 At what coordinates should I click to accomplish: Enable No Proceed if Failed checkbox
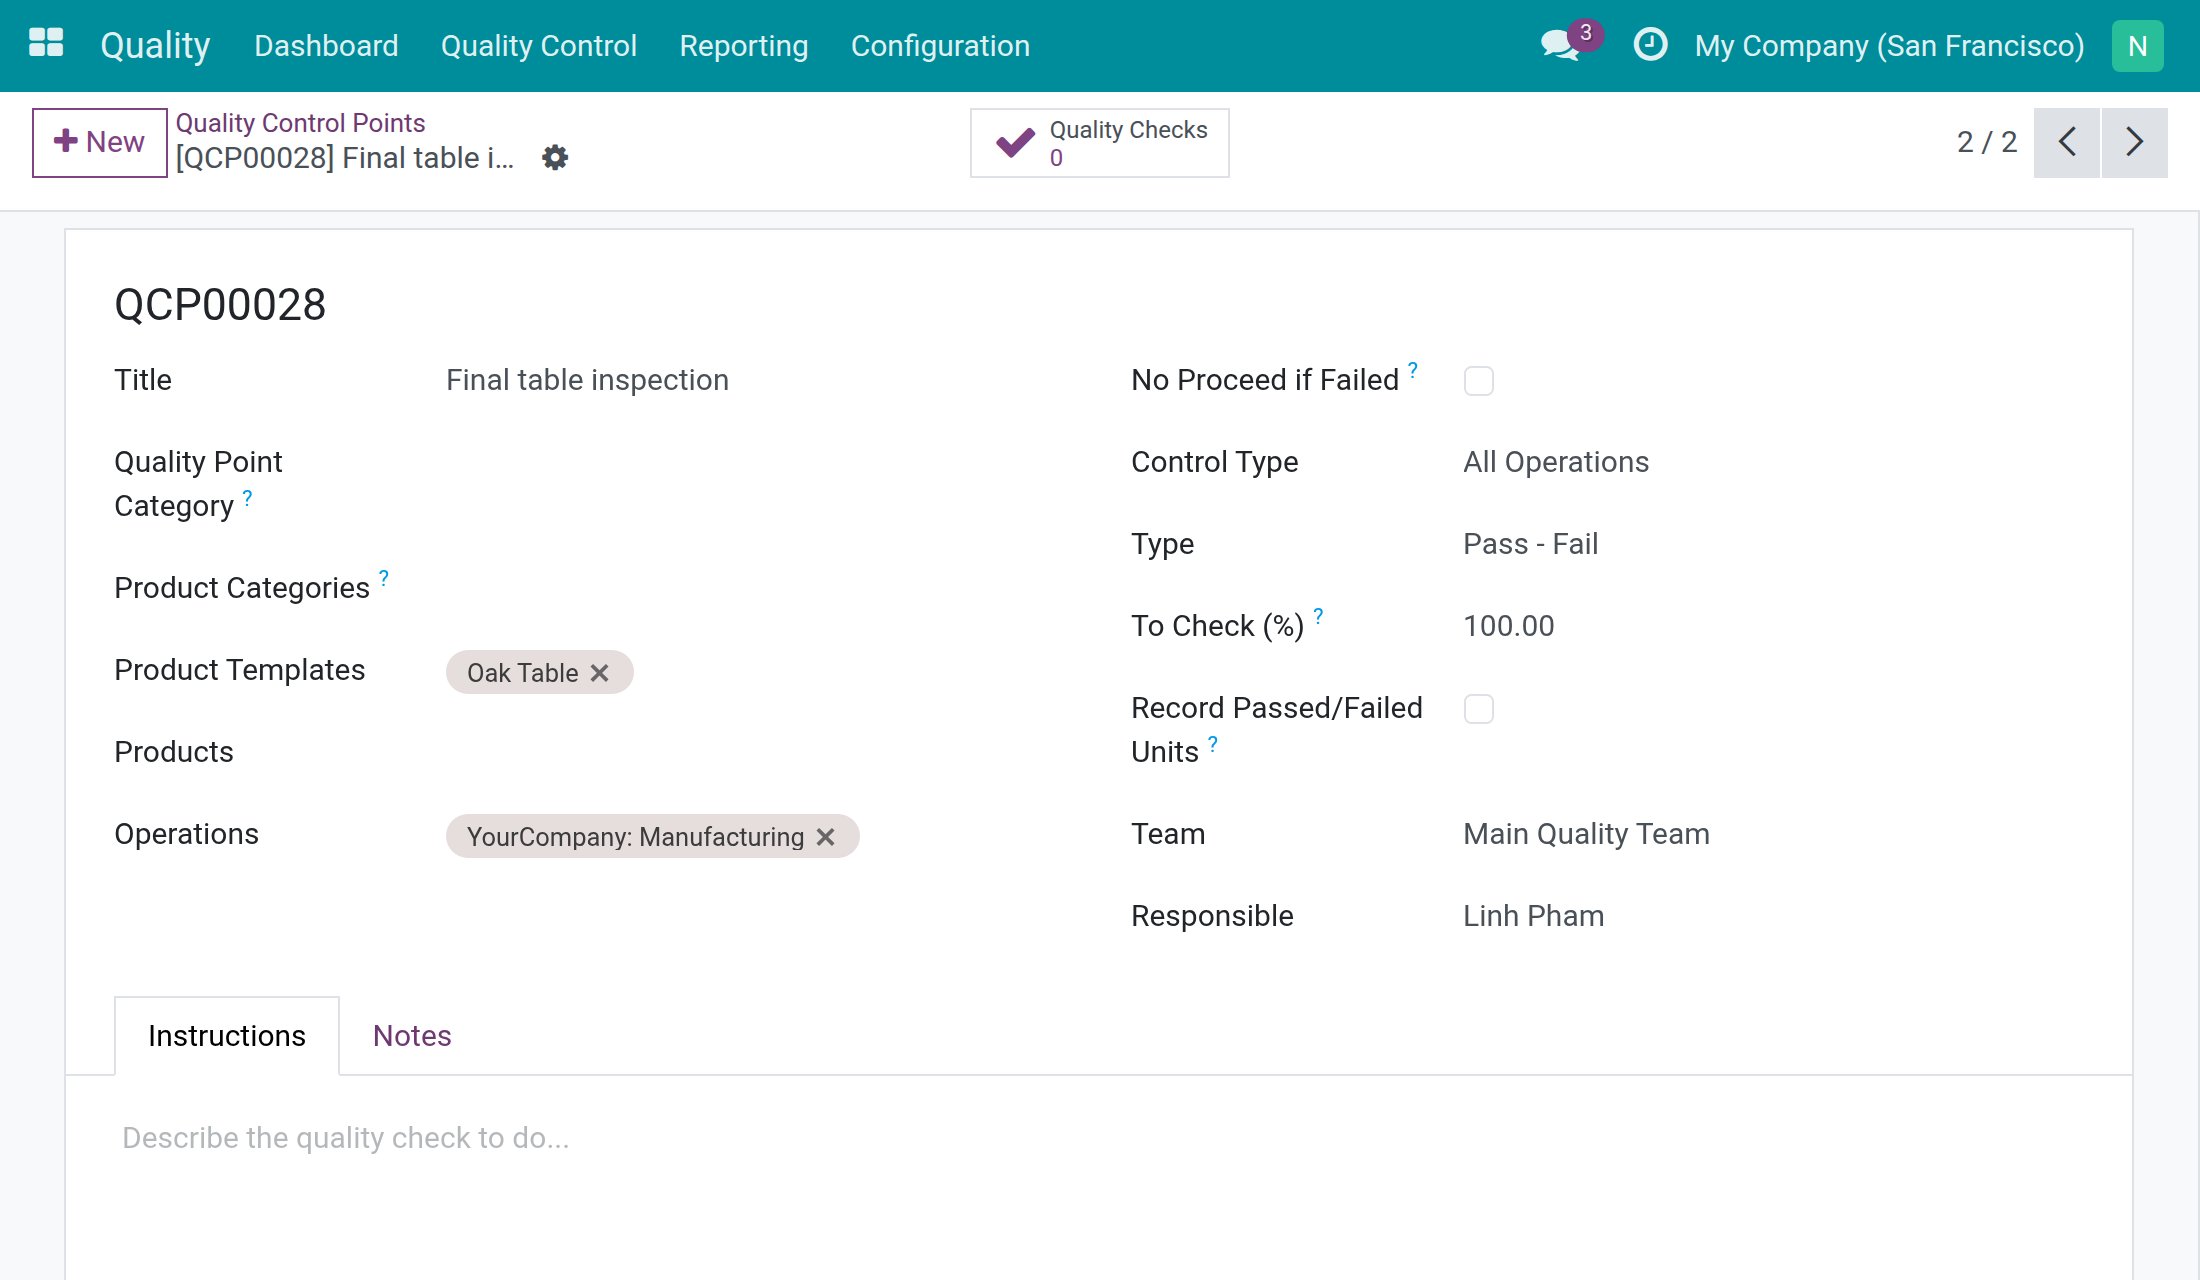(1479, 381)
